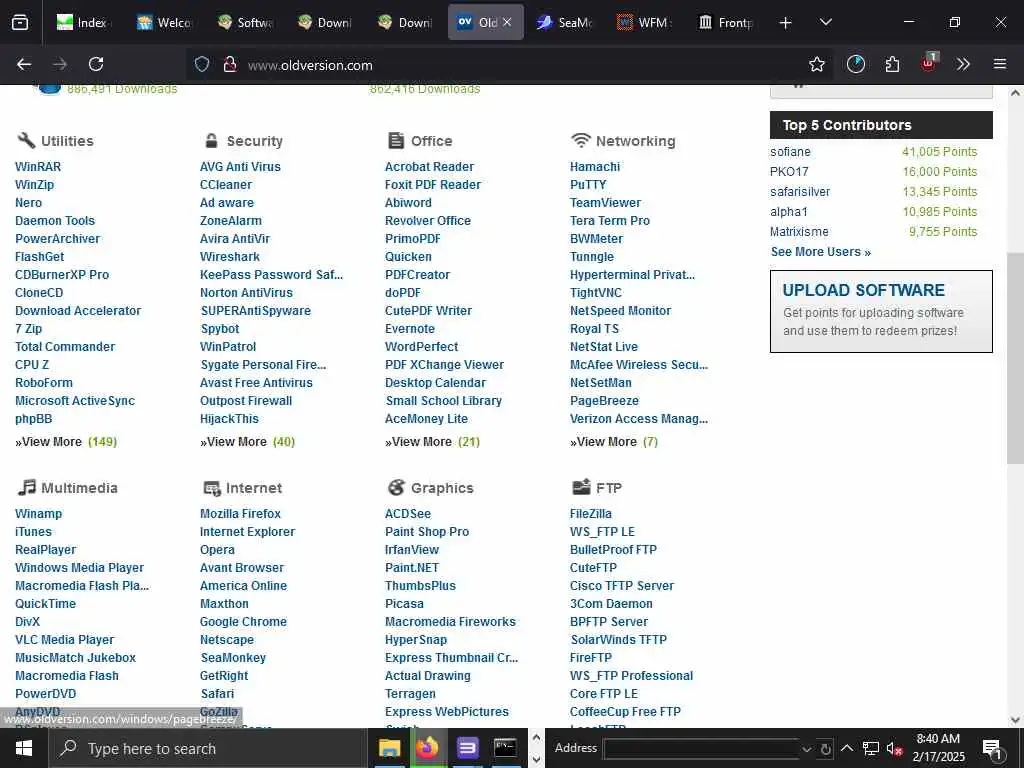Open the WinRAR link

[38, 167]
